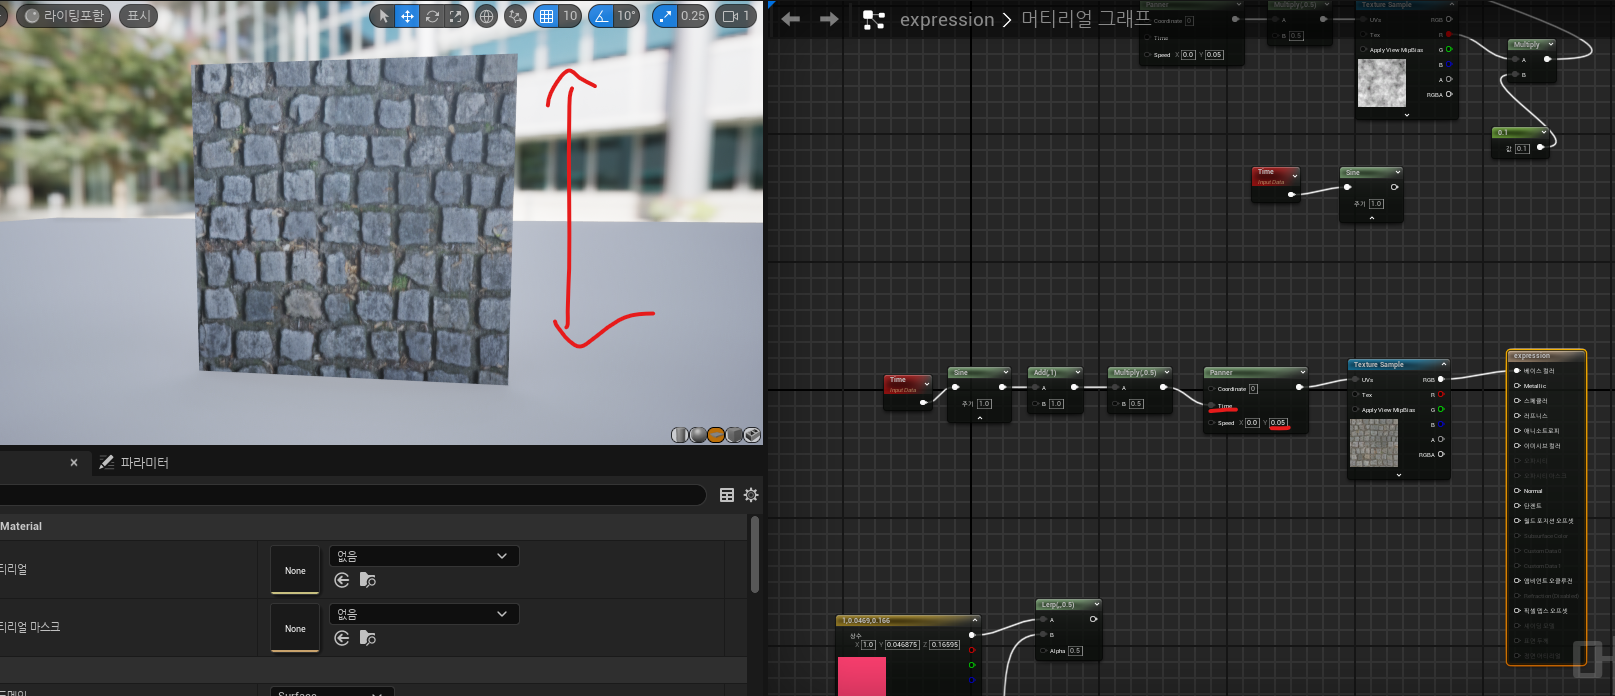Click 월드 포지션 오프셋 pin on expression node
1615x696 pixels.
1517,521
